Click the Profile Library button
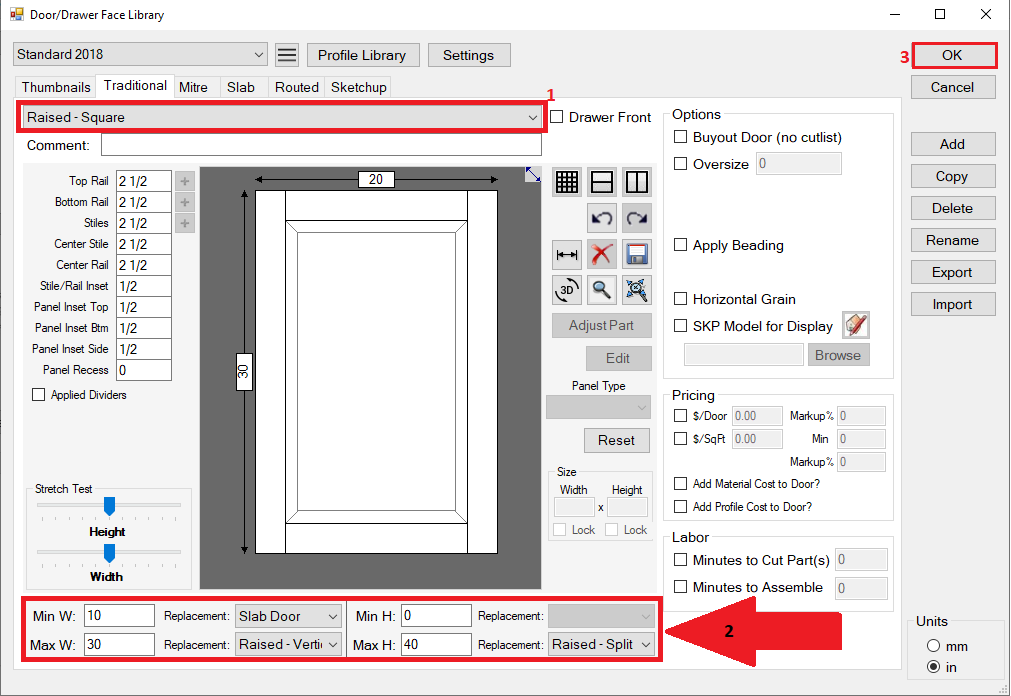This screenshot has height=696, width=1011. [x=362, y=55]
